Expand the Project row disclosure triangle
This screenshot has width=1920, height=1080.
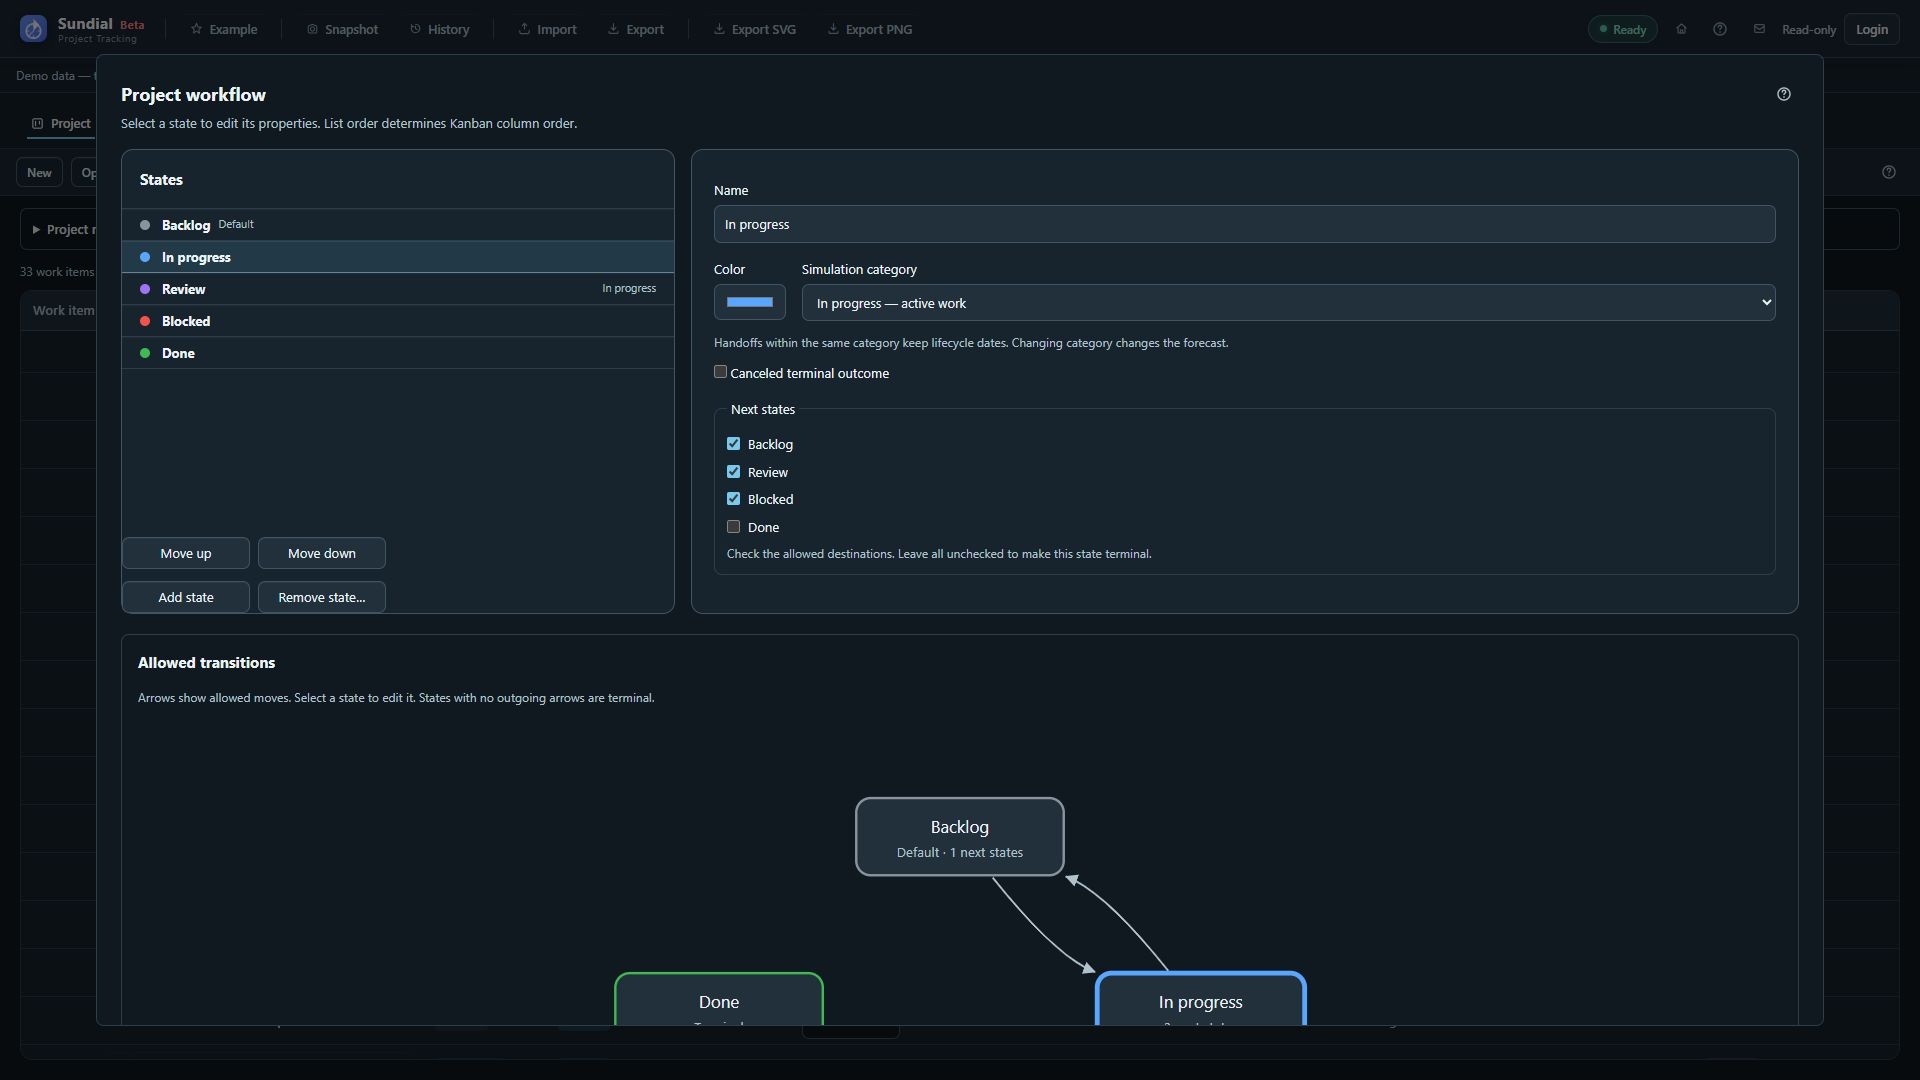click(36, 230)
